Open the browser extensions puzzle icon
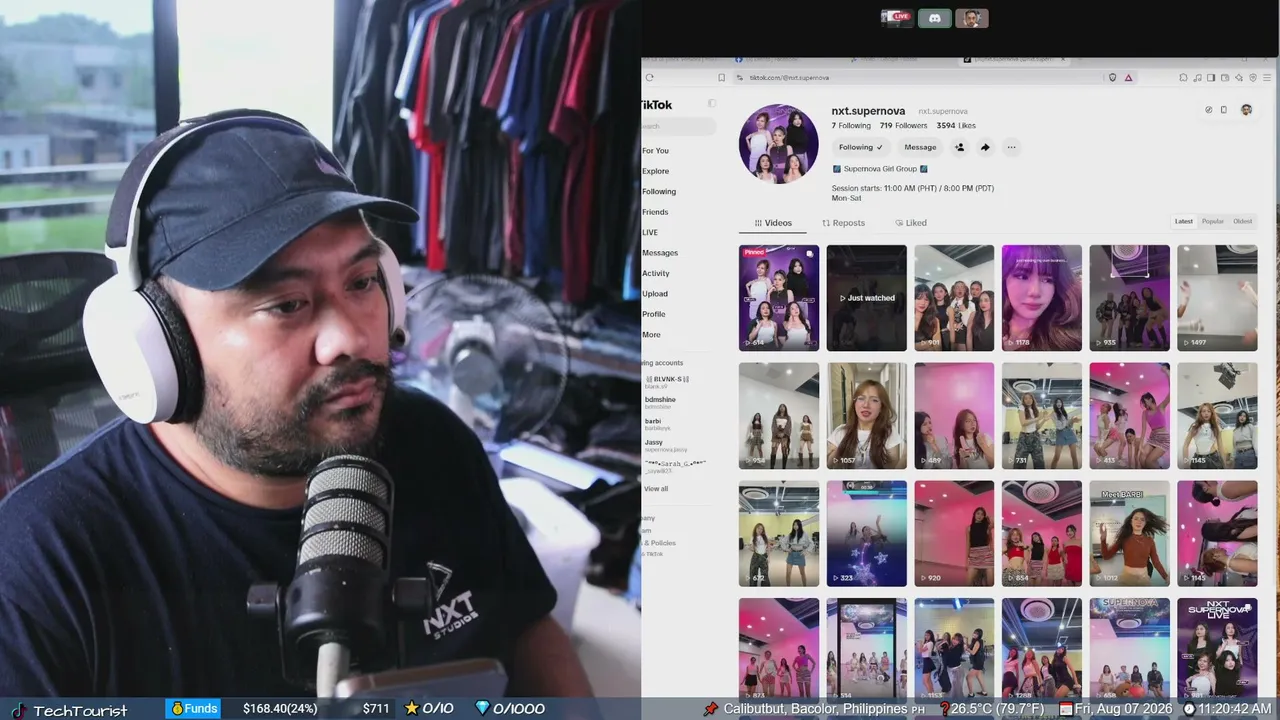The height and width of the screenshot is (720, 1280). 1183,77
